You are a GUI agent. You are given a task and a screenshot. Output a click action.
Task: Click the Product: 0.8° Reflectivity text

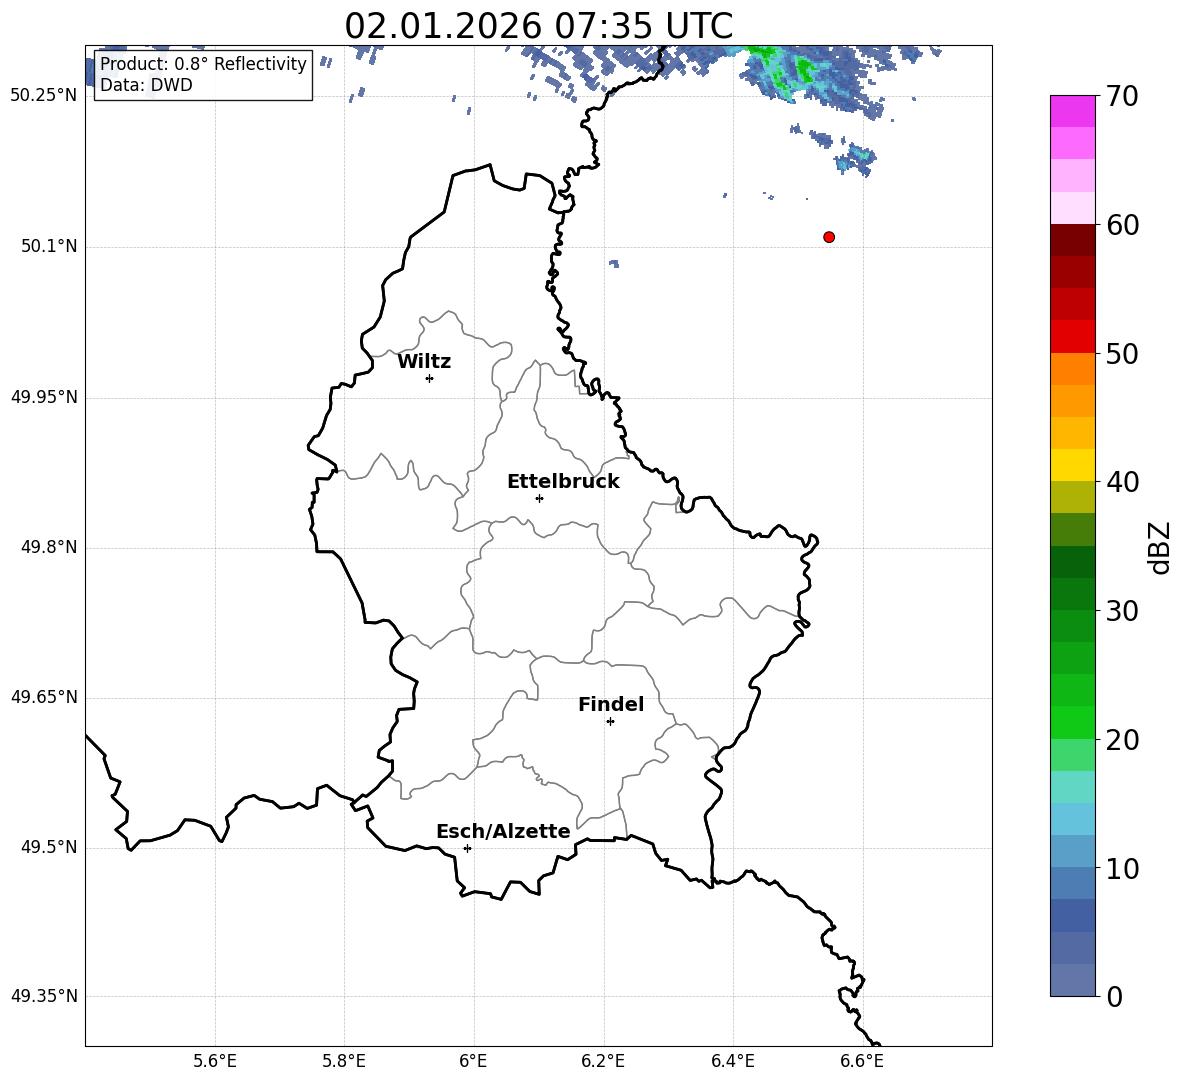(203, 63)
